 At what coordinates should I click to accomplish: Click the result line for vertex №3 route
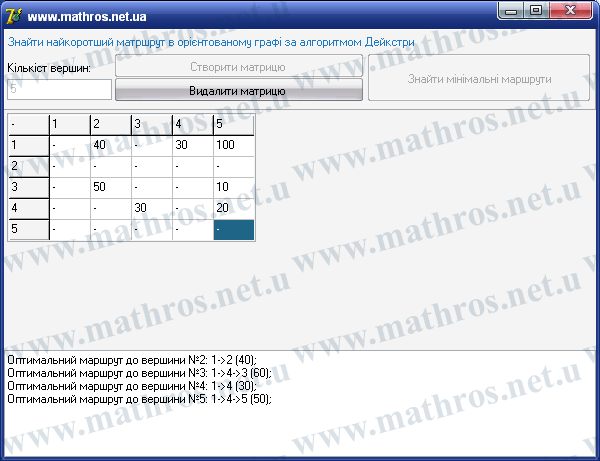tap(139, 373)
